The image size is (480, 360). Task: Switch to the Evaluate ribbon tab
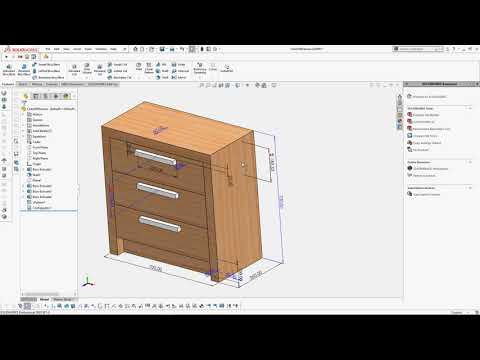click(52, 84)
